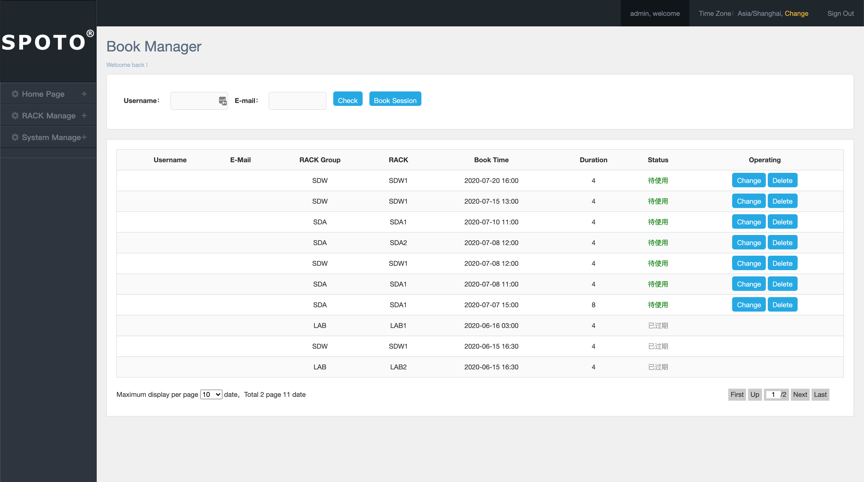Click Sign Out in top bar
This screenshot has height=482, width=864.
[x=840, y=14]
